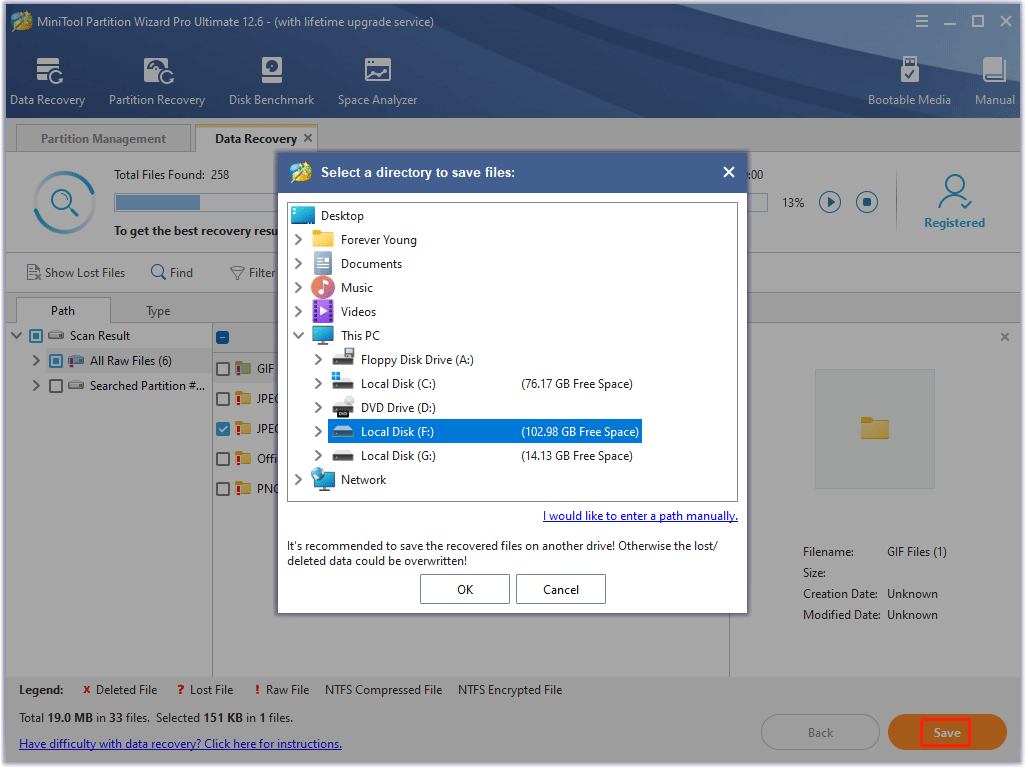The height and width of the screenshot is (768, 1028).
Task: Select the Type tab
Action: pos(158,311)
